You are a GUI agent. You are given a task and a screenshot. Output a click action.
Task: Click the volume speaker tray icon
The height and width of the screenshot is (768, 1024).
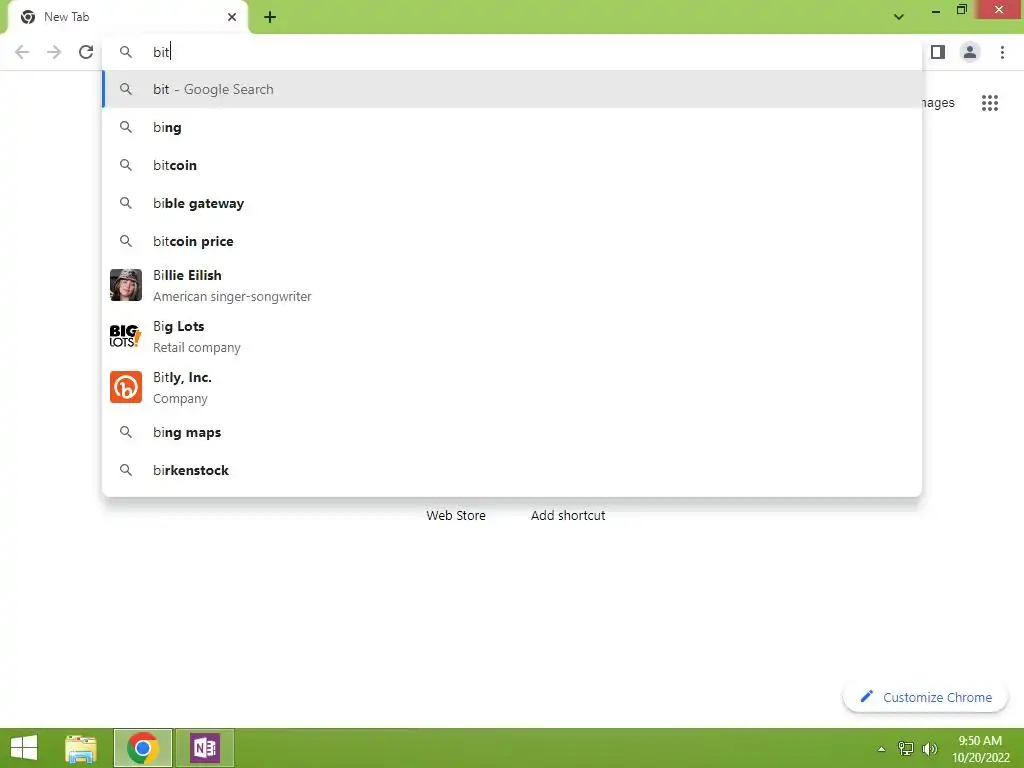tap(930, 748)
